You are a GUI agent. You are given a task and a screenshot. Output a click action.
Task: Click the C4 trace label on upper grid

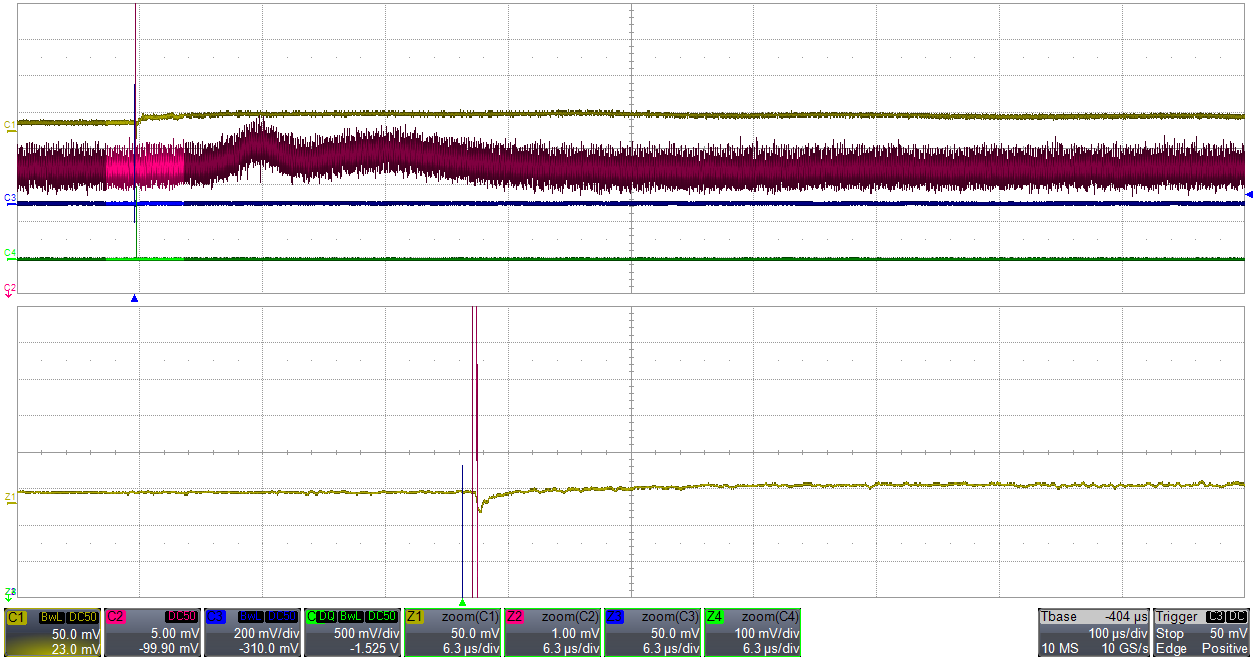pos(10,253)
